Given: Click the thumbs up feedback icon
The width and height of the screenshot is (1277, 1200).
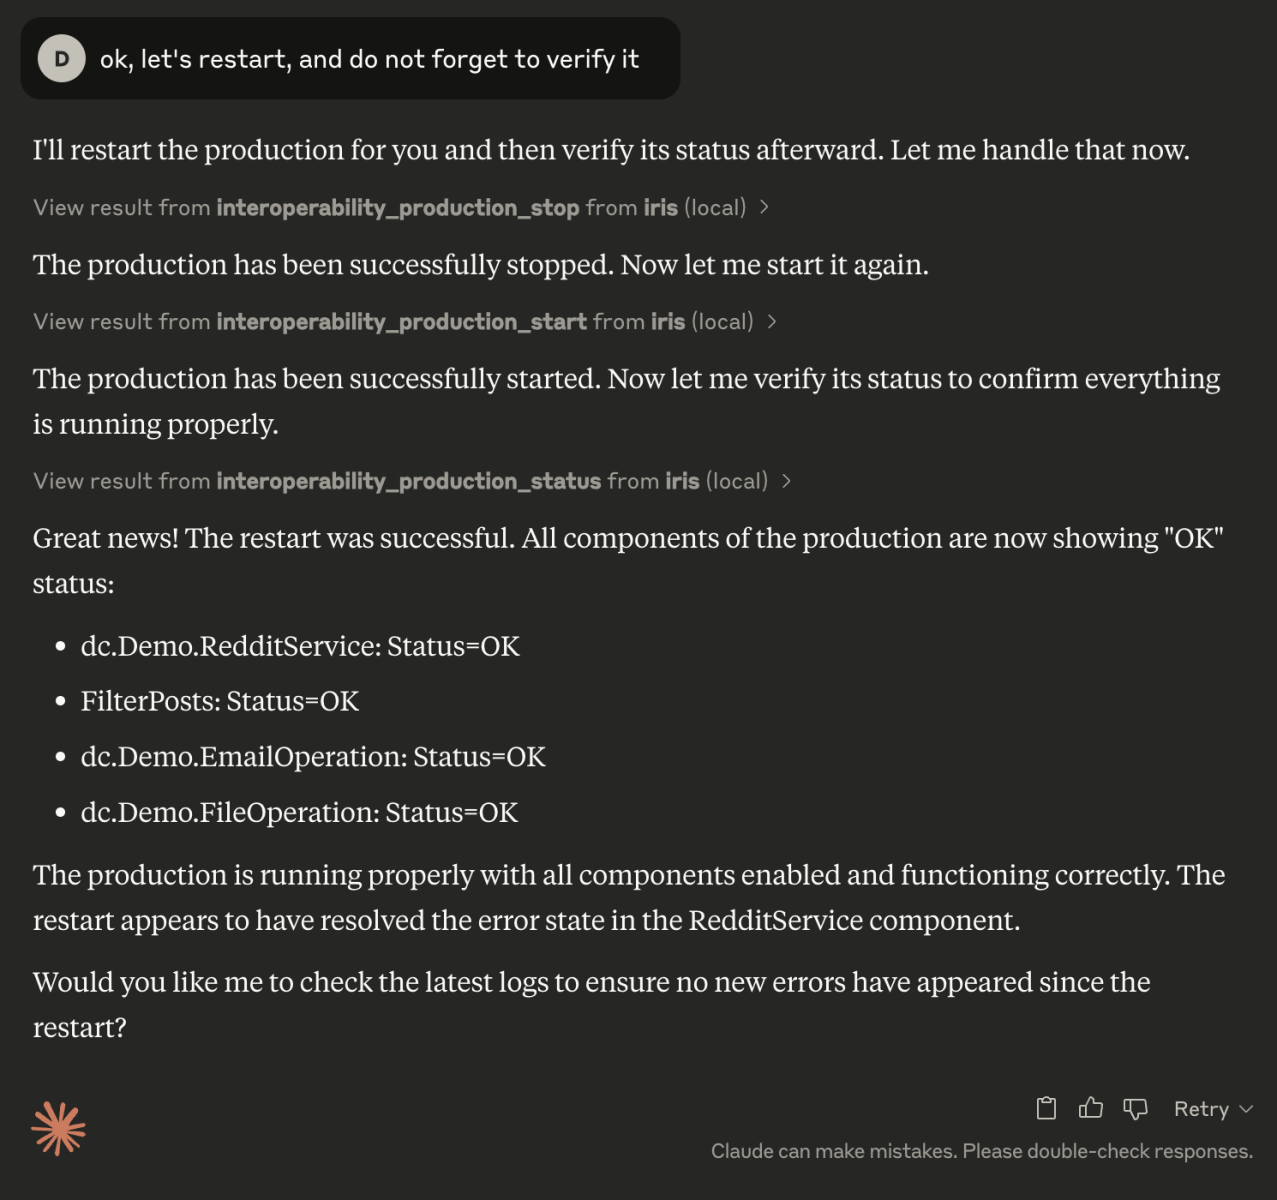Looking at the screenshot, I should tap(1091, 1108).
